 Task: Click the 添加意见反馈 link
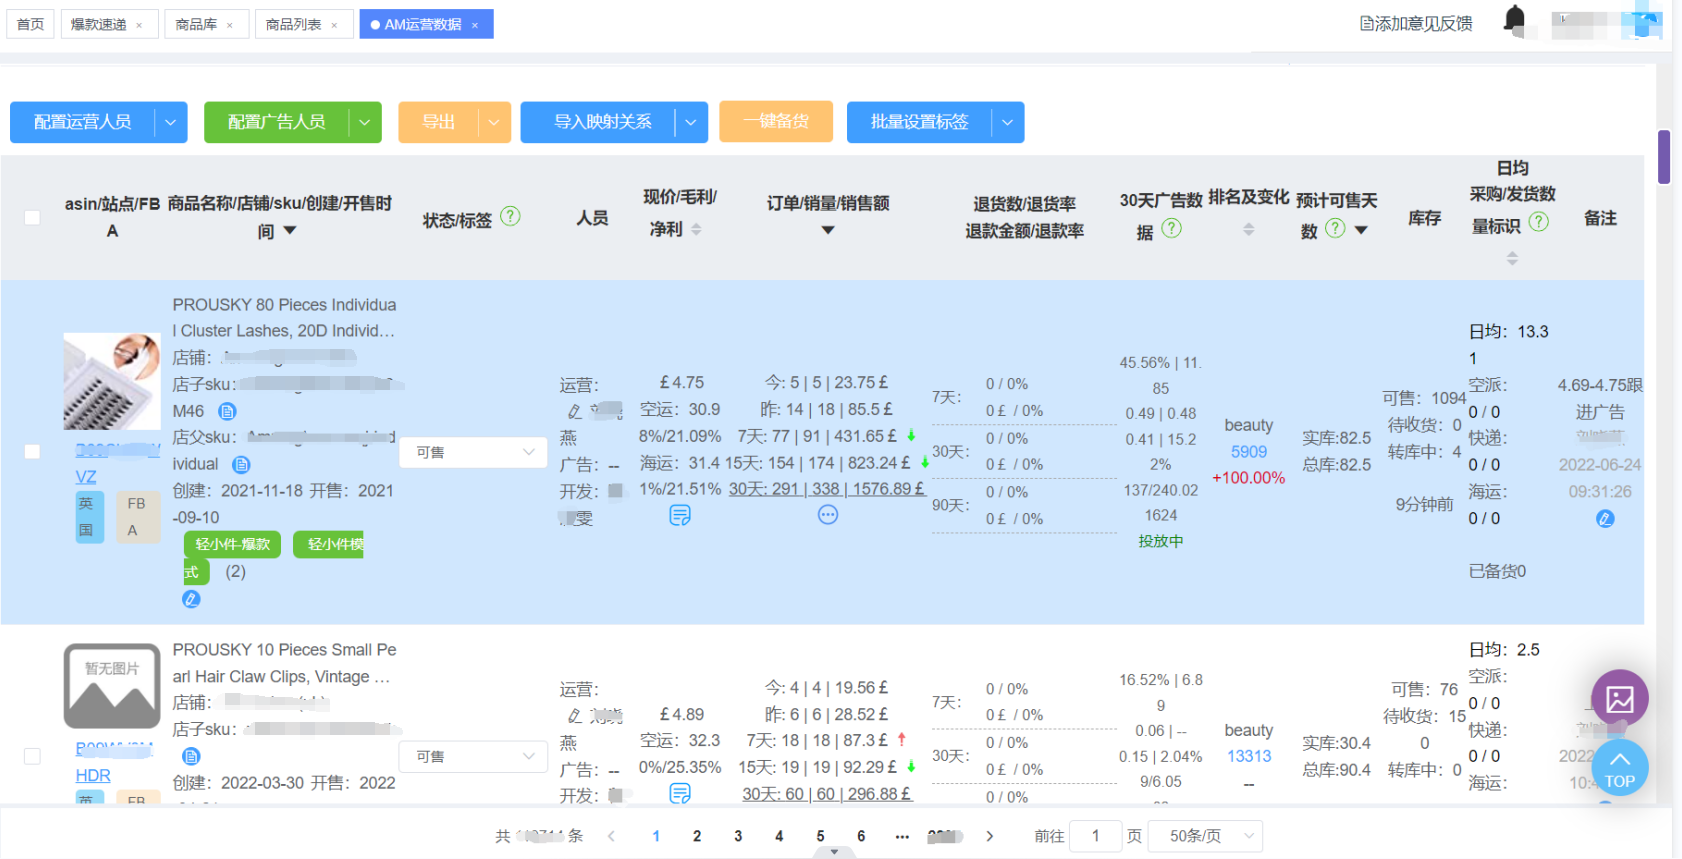pyautogui.click(x=1415, y=24)
